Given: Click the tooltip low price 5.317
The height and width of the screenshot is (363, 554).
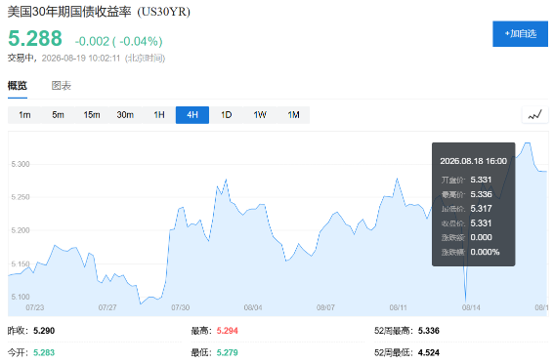Looking at the screenshot, I should 481,209.
